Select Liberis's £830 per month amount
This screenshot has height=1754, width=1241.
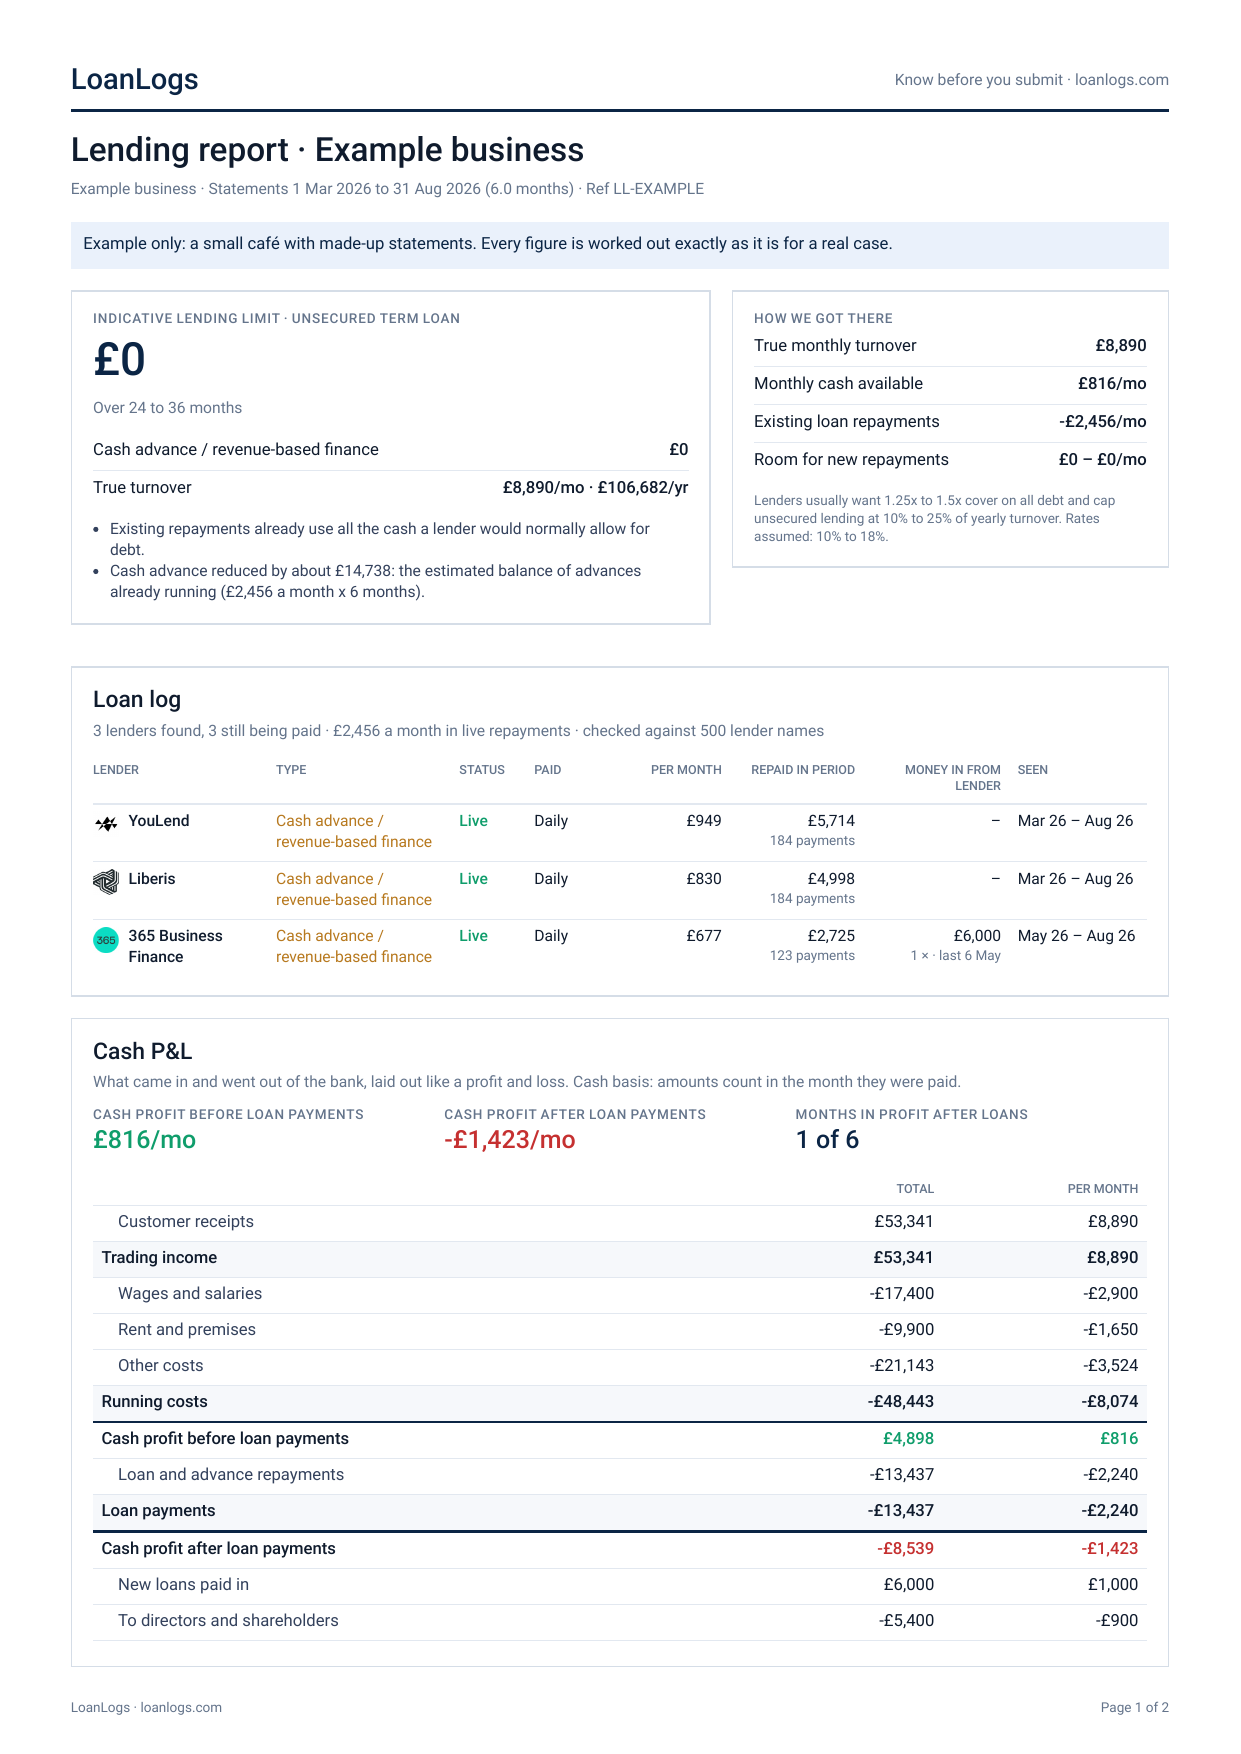point(704,879)
